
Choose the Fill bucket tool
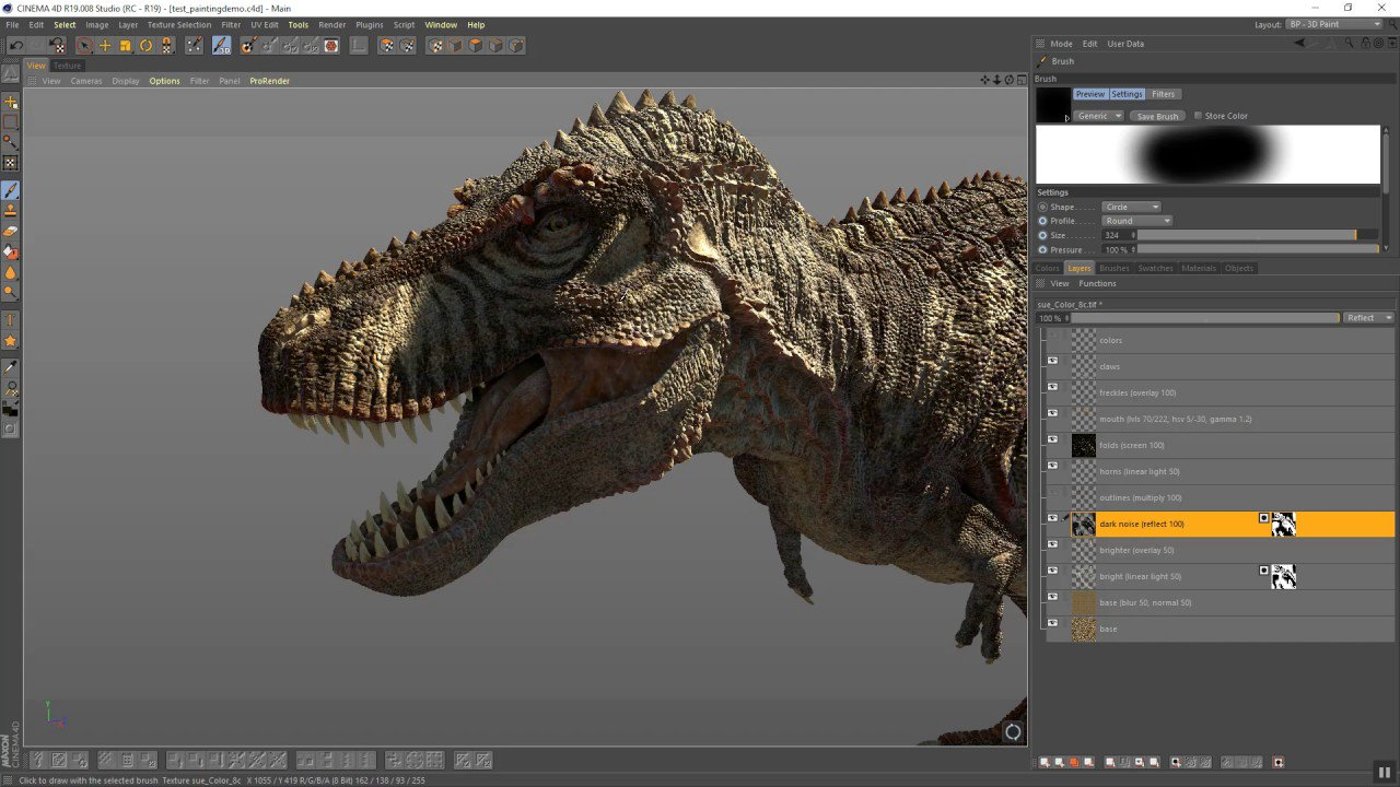pos(11,252)
